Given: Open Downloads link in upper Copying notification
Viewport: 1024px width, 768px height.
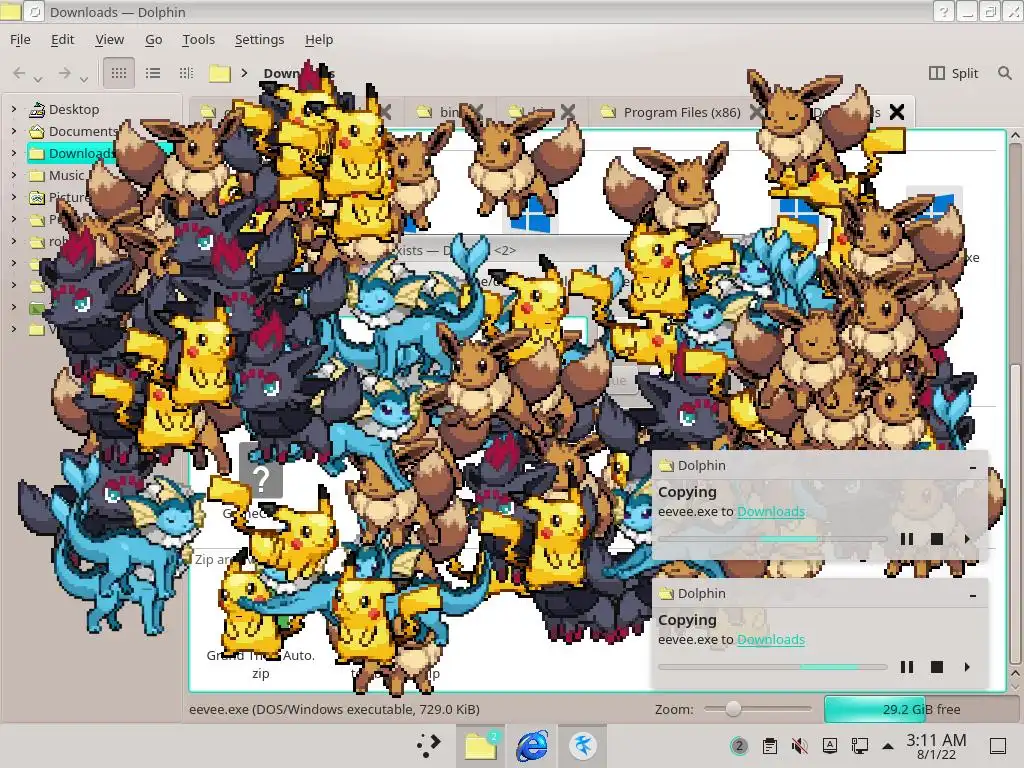Looking at the screenshot, I should [x=771, y=511].
